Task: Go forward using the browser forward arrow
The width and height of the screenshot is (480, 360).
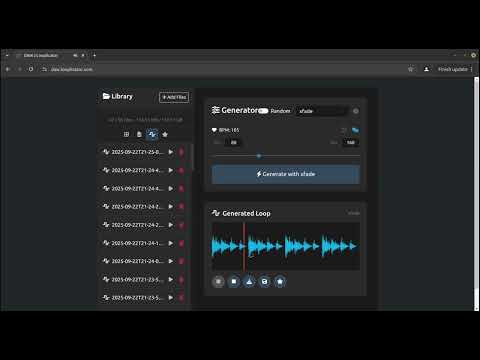Action: click(19, 69)
